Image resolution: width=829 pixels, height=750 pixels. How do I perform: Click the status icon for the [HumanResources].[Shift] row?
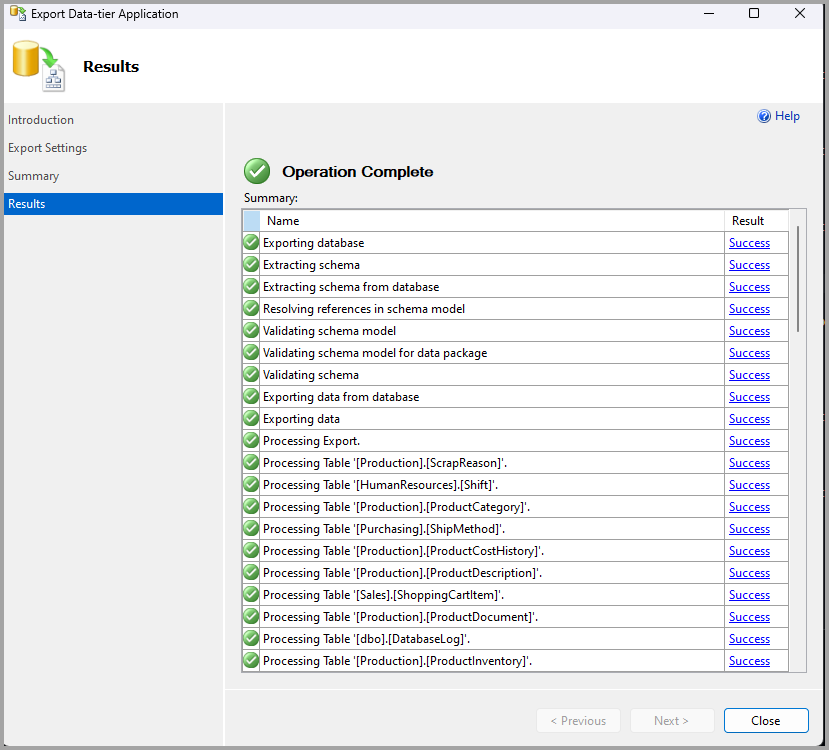(251, 485)
